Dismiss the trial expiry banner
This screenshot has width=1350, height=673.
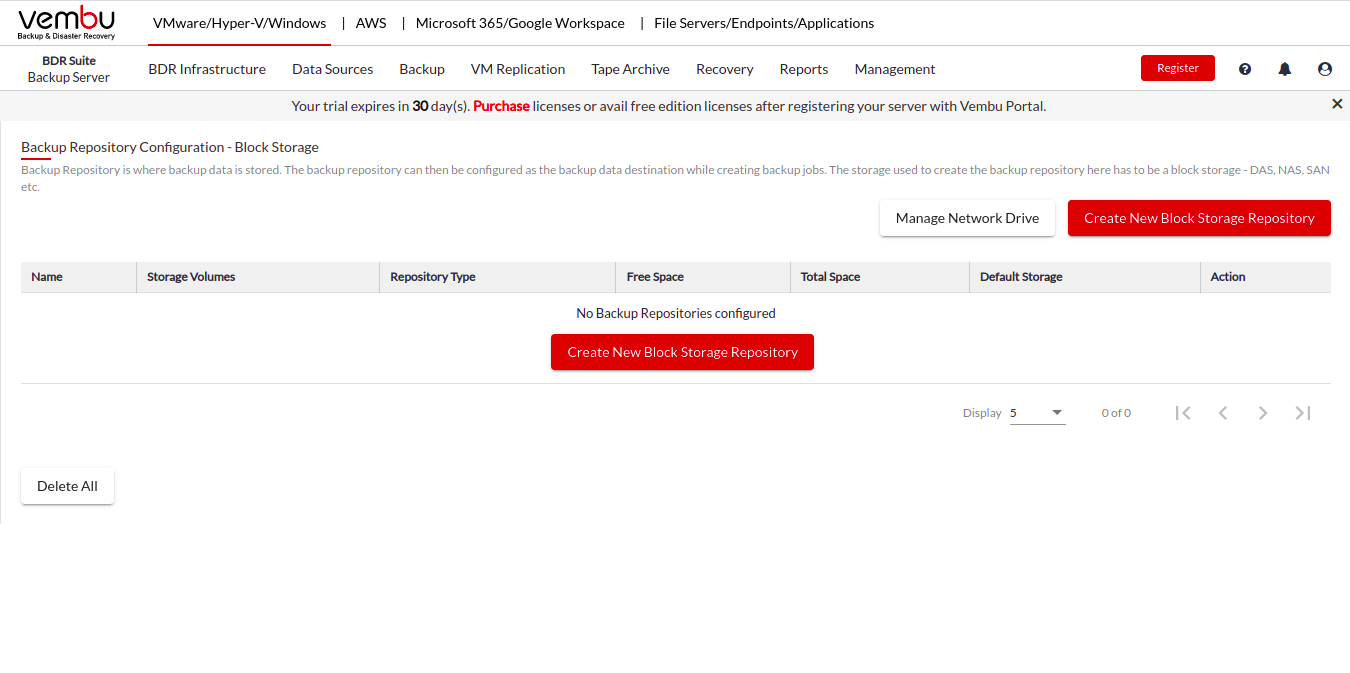click(1337, 104)
